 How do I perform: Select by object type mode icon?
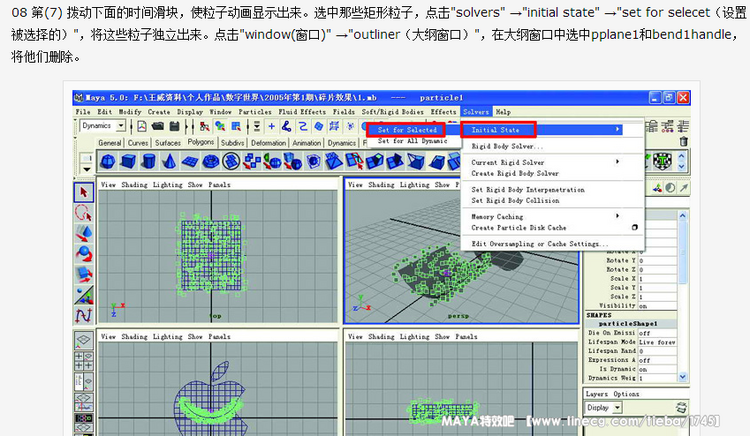tap(220, 126)
